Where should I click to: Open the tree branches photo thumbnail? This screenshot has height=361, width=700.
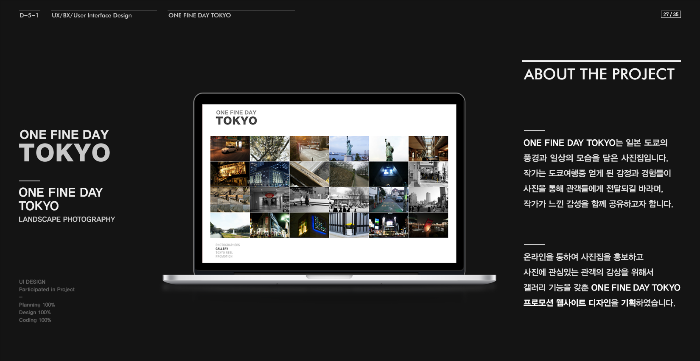click(270, 149)
